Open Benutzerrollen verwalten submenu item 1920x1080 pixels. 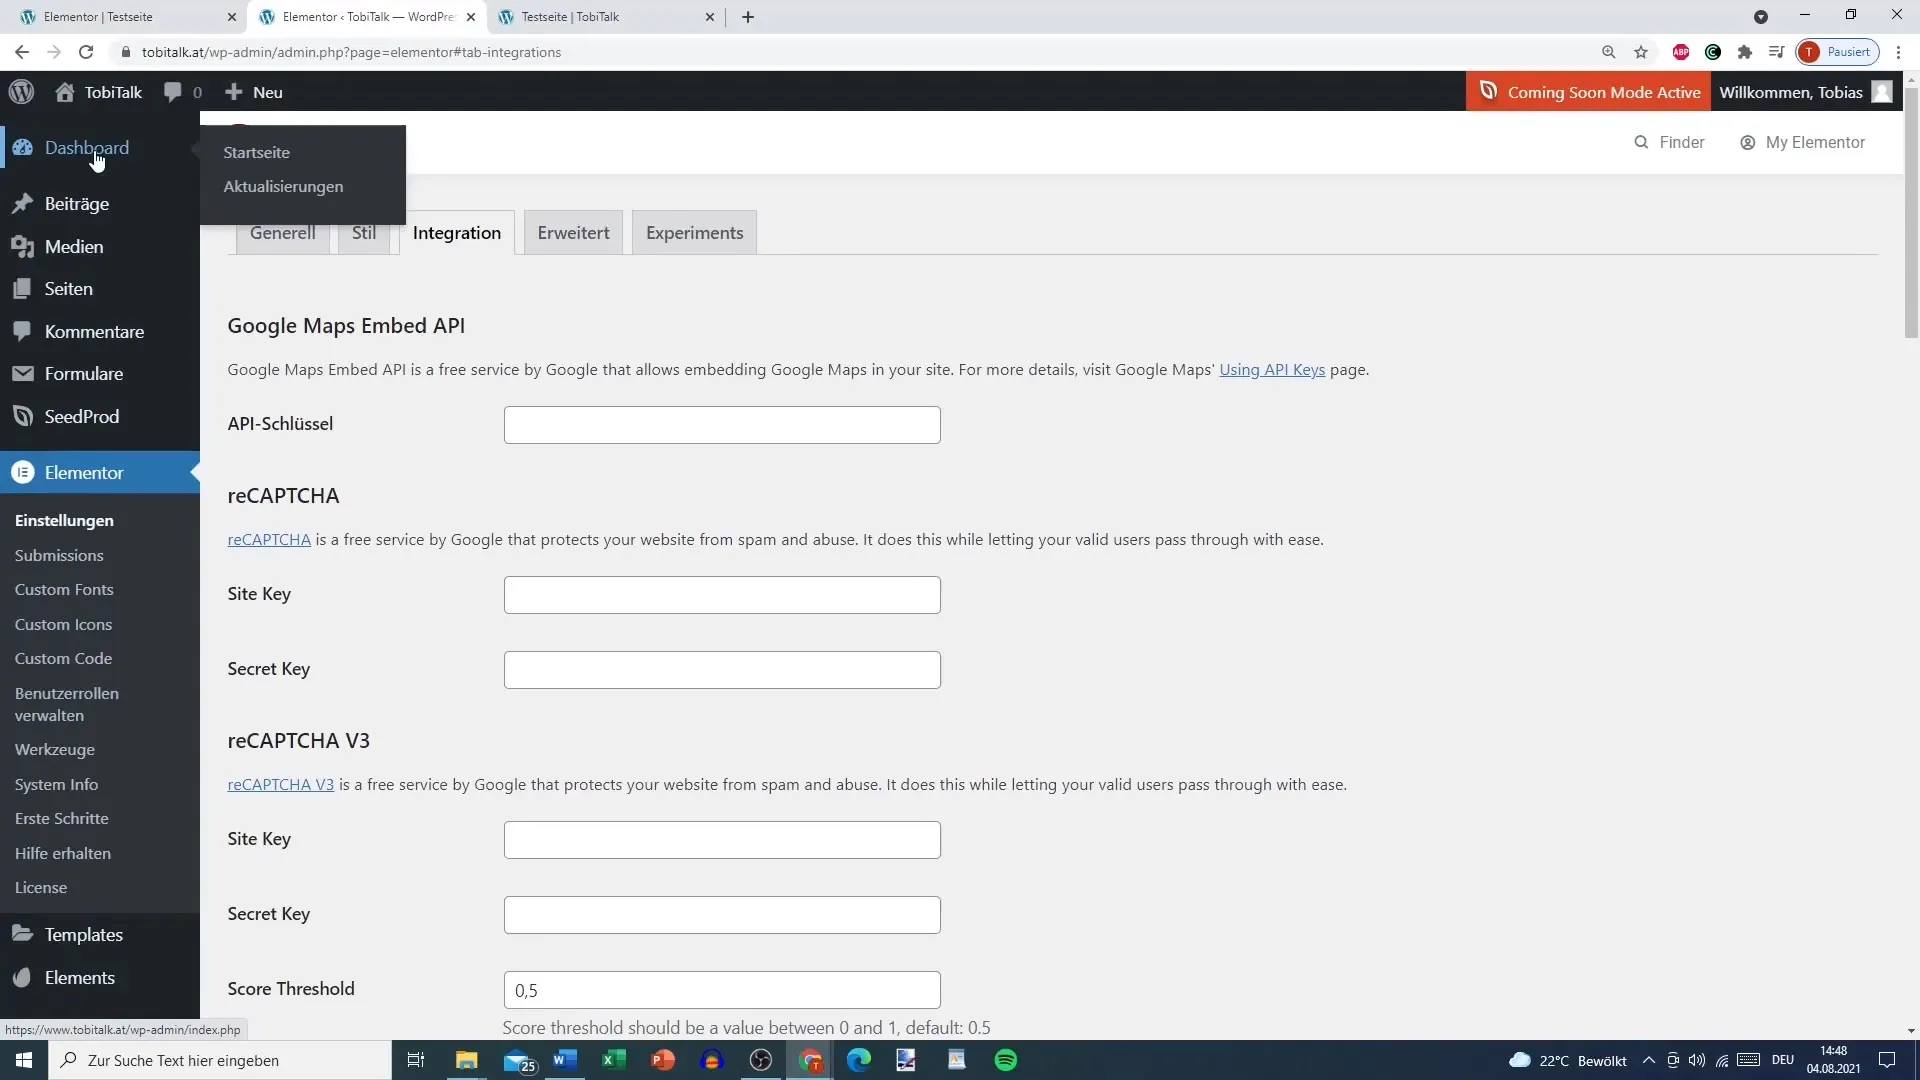[67, 705]
